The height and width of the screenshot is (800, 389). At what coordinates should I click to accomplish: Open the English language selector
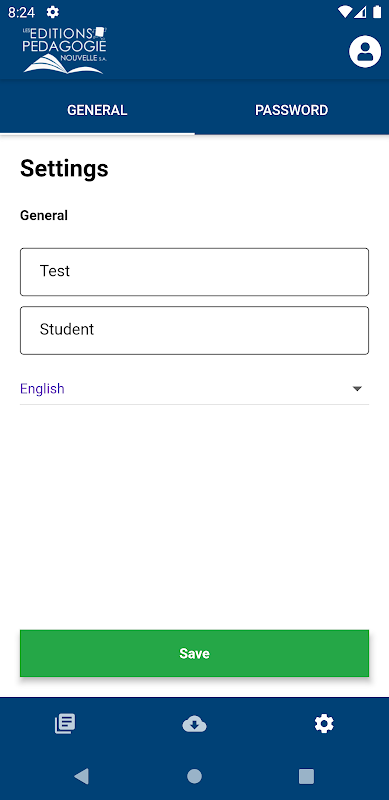pos(194,389)
